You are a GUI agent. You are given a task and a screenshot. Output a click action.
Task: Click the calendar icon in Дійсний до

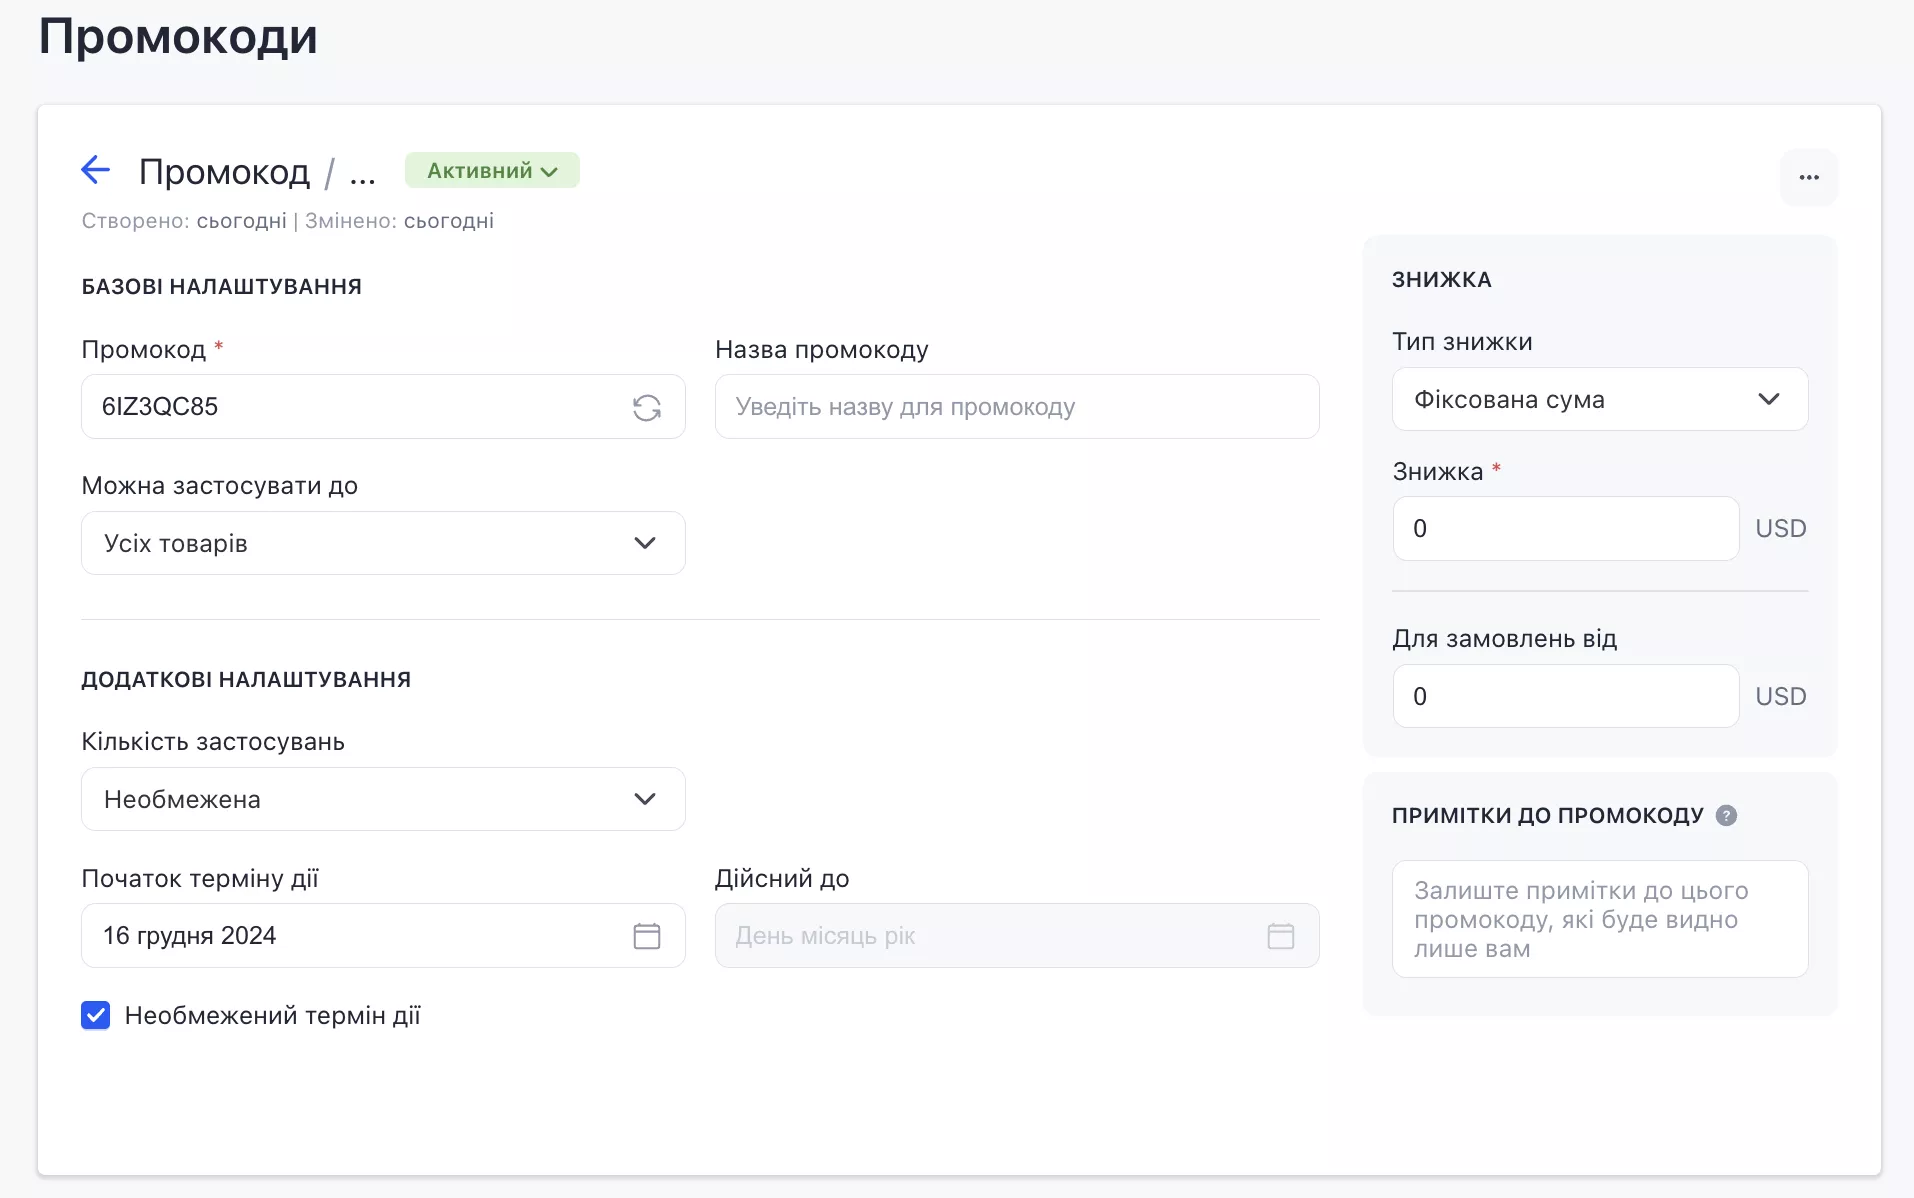[1281, 936]
